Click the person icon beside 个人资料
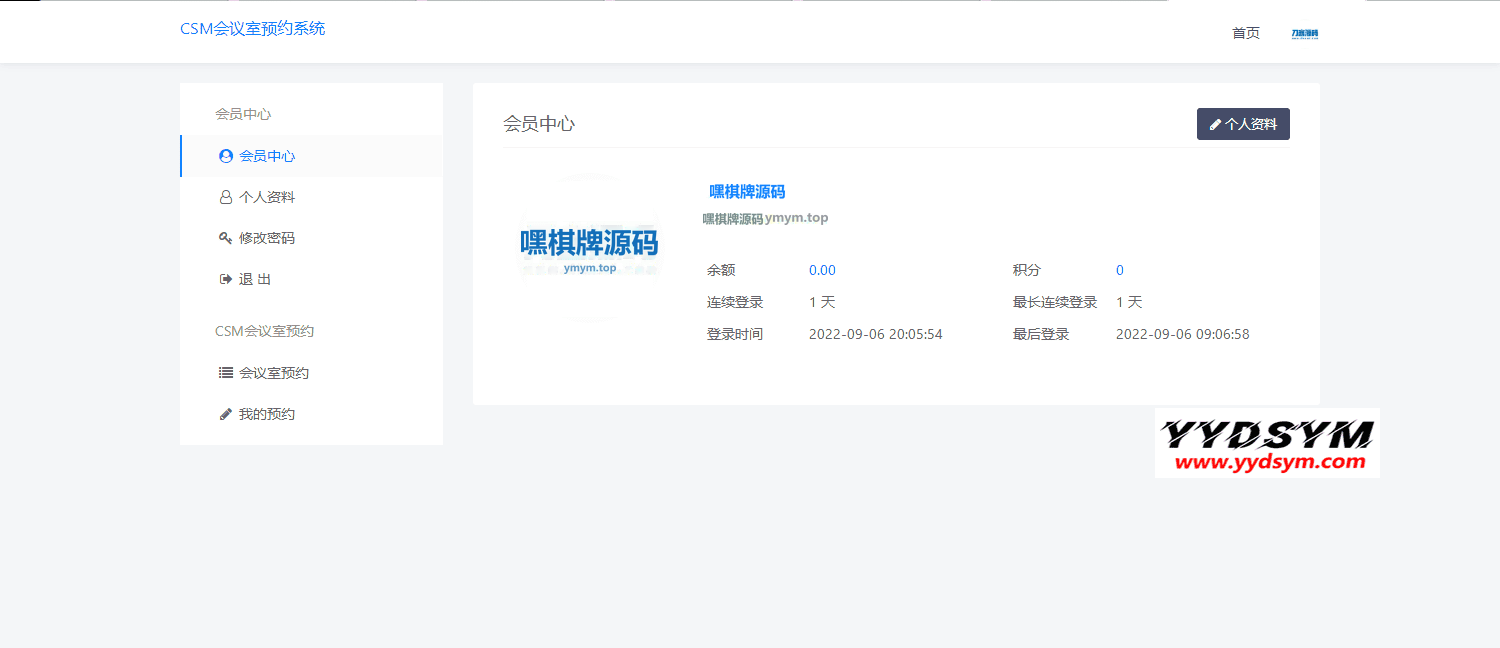Viewport: 1500px width, 648px height. [226, 197]
